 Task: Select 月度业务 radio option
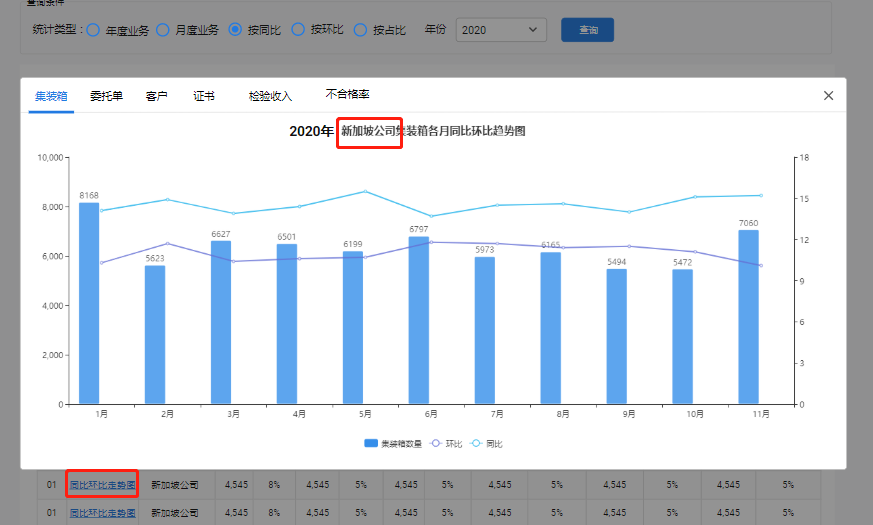(163, 30)
